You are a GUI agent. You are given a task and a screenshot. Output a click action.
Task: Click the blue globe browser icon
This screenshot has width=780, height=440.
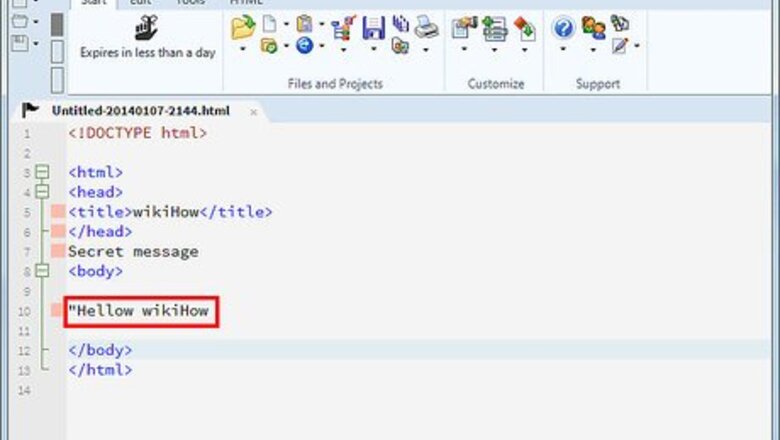tap(304, 45)
